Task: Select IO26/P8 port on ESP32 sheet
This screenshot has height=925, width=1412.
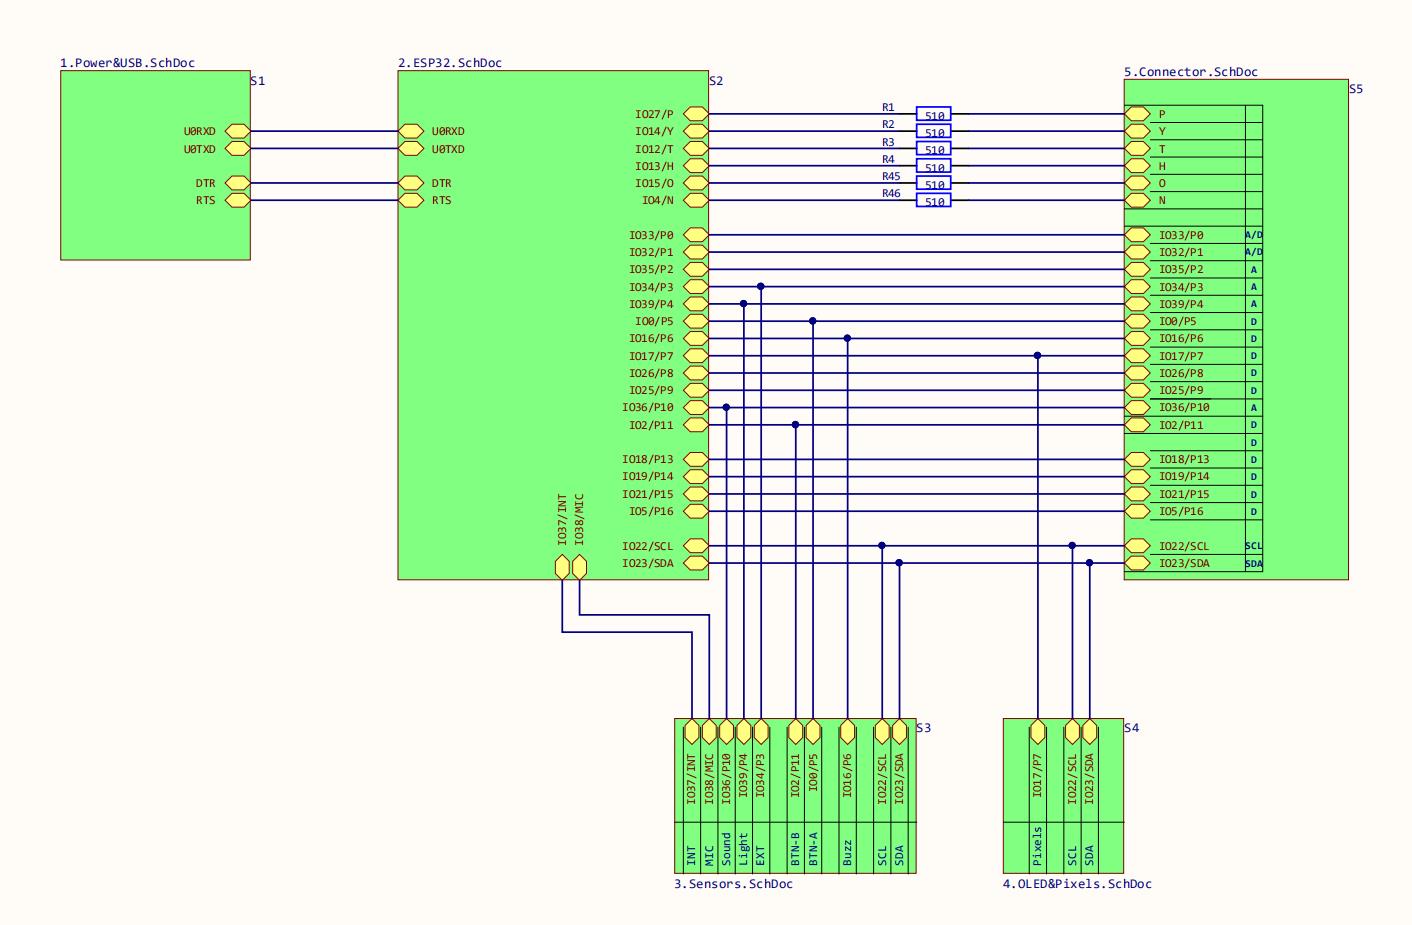Action: point(695,373)
